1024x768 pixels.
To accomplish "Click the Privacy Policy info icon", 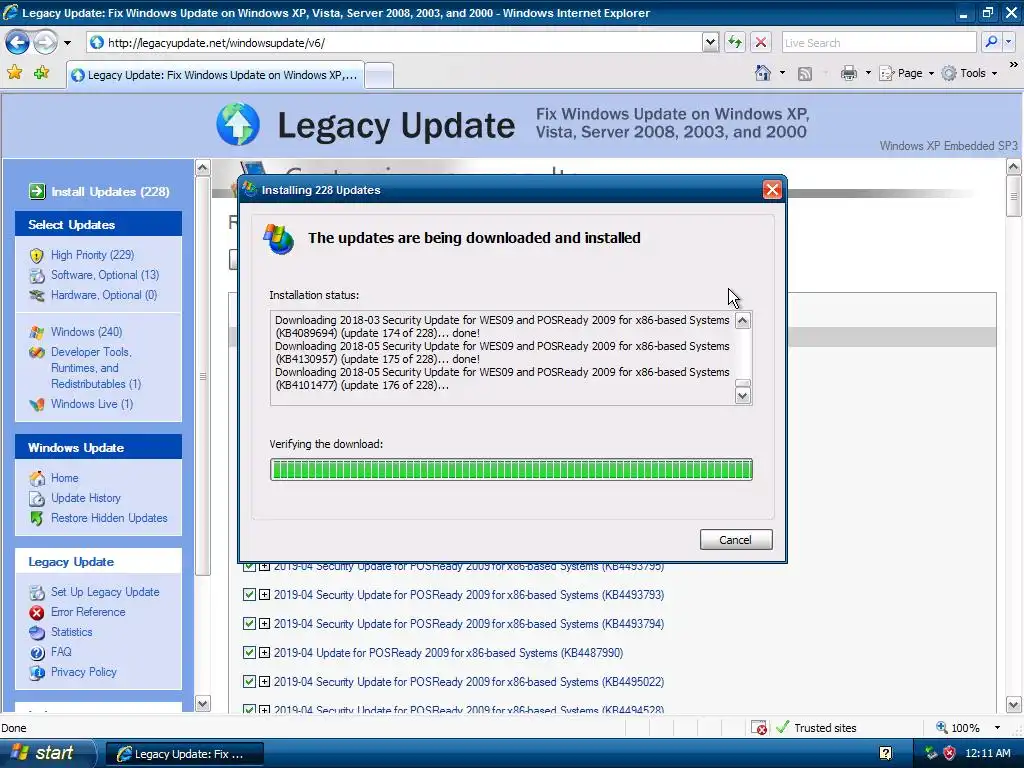I will (37, 672).
